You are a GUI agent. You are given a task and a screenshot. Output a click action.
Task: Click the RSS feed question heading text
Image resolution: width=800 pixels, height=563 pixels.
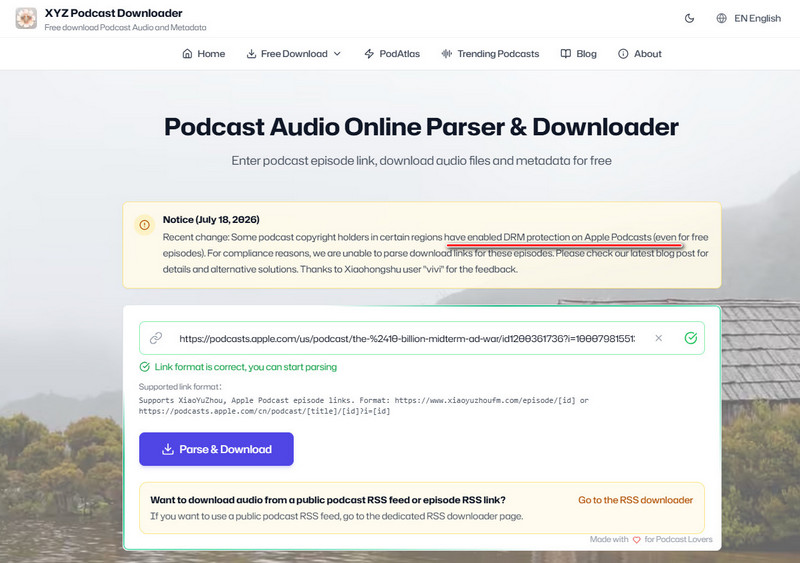point(328,500)
